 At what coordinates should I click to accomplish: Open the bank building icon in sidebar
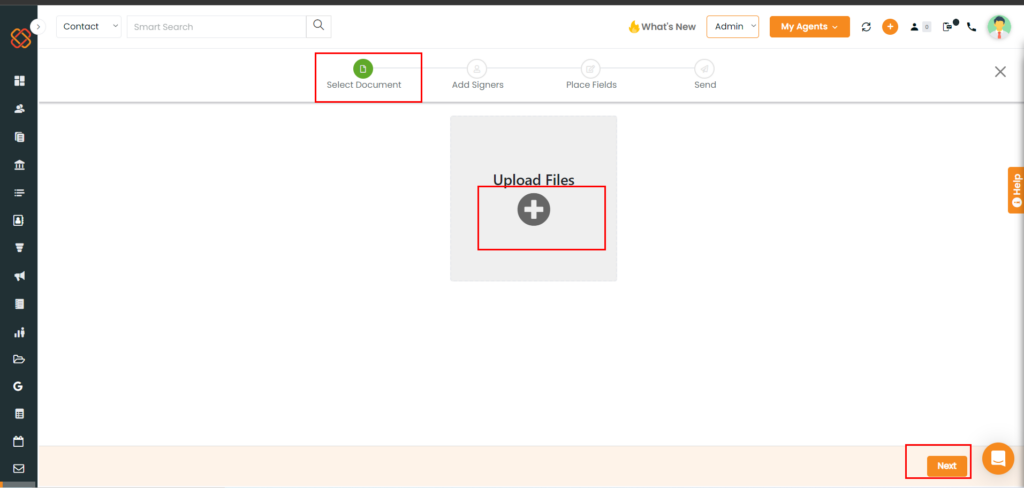tap(19, 165)
